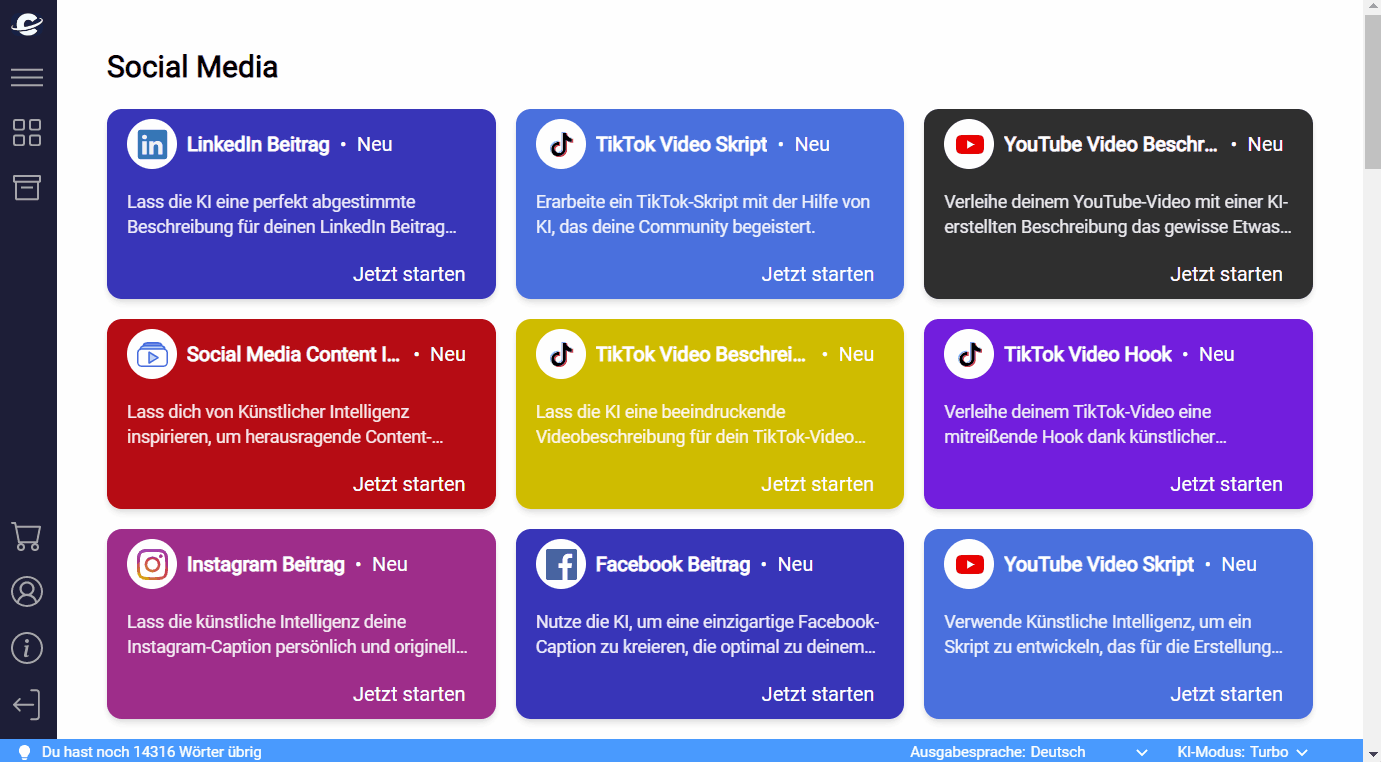Click the logout arrow icon
This screenshot has height=762, width=1381.
tap(27, 704)
